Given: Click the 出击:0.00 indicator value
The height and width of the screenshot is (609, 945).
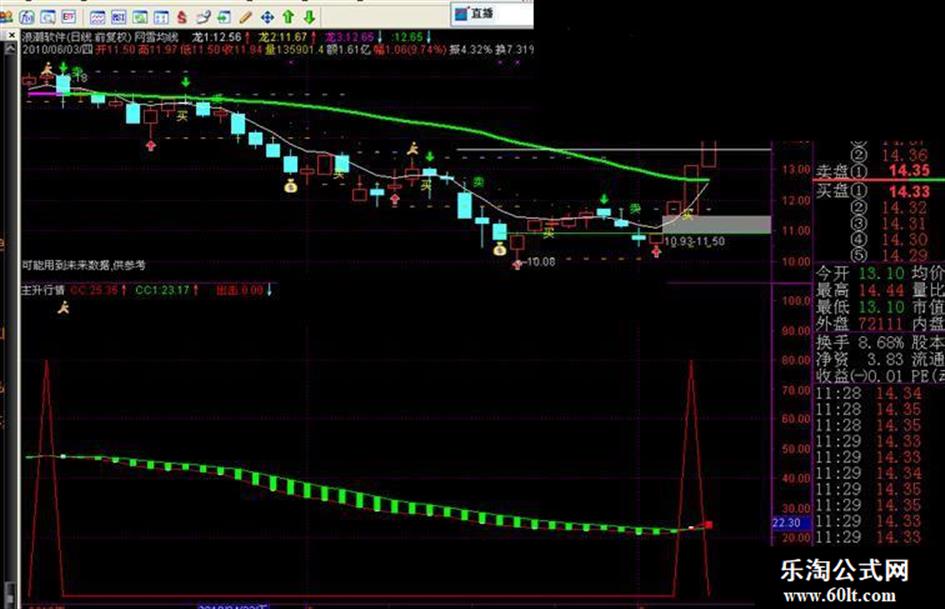Looking at the screenshot, I should 240,290.
